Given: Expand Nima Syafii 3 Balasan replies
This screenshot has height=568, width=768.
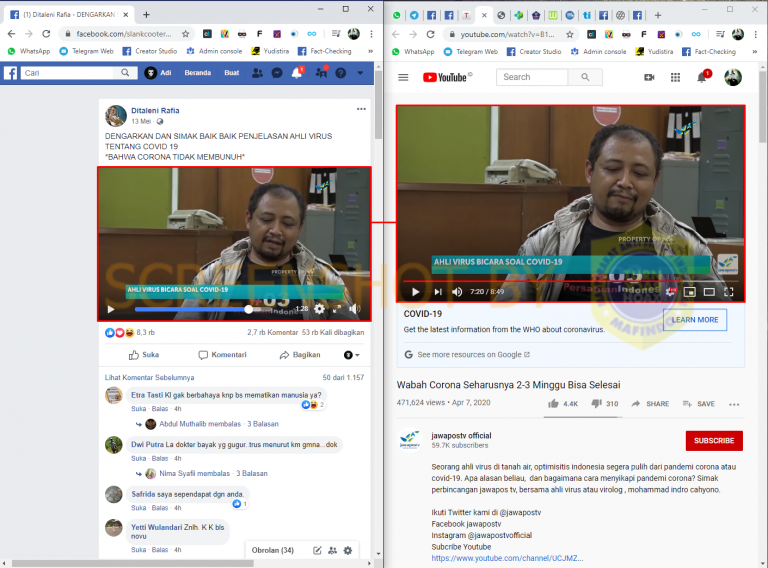Looking at the screenshot, I should (252, 473).
